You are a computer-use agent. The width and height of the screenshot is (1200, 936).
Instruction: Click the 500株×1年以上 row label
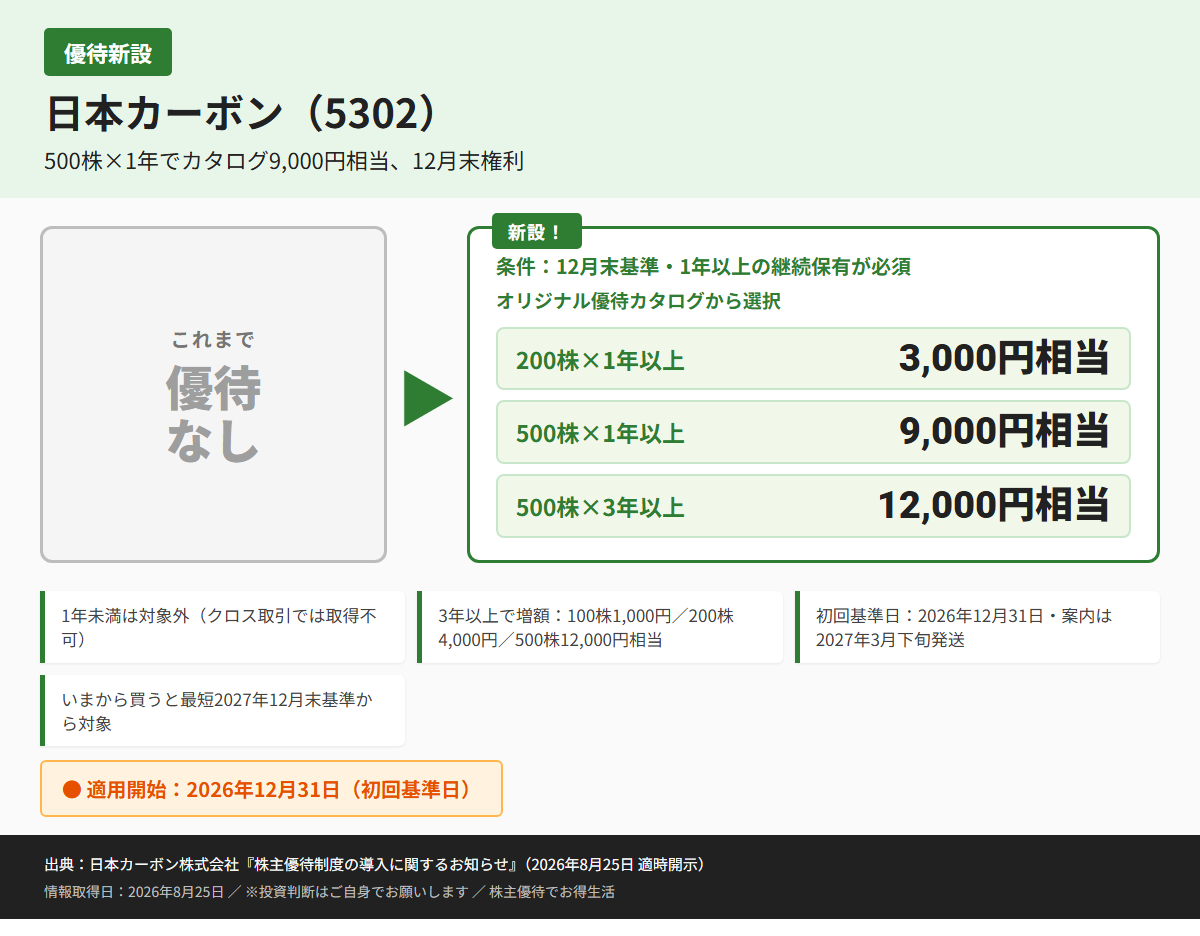coord(600,434)
